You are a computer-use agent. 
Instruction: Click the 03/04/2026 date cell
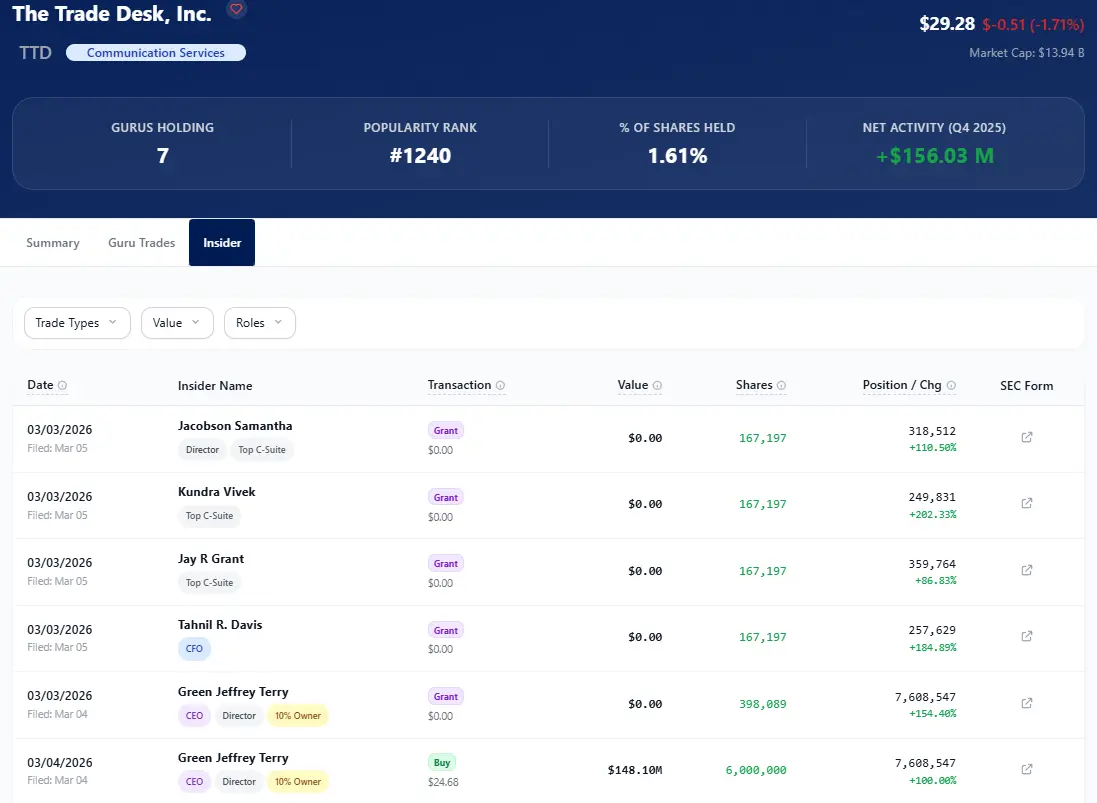pos(59,762)
